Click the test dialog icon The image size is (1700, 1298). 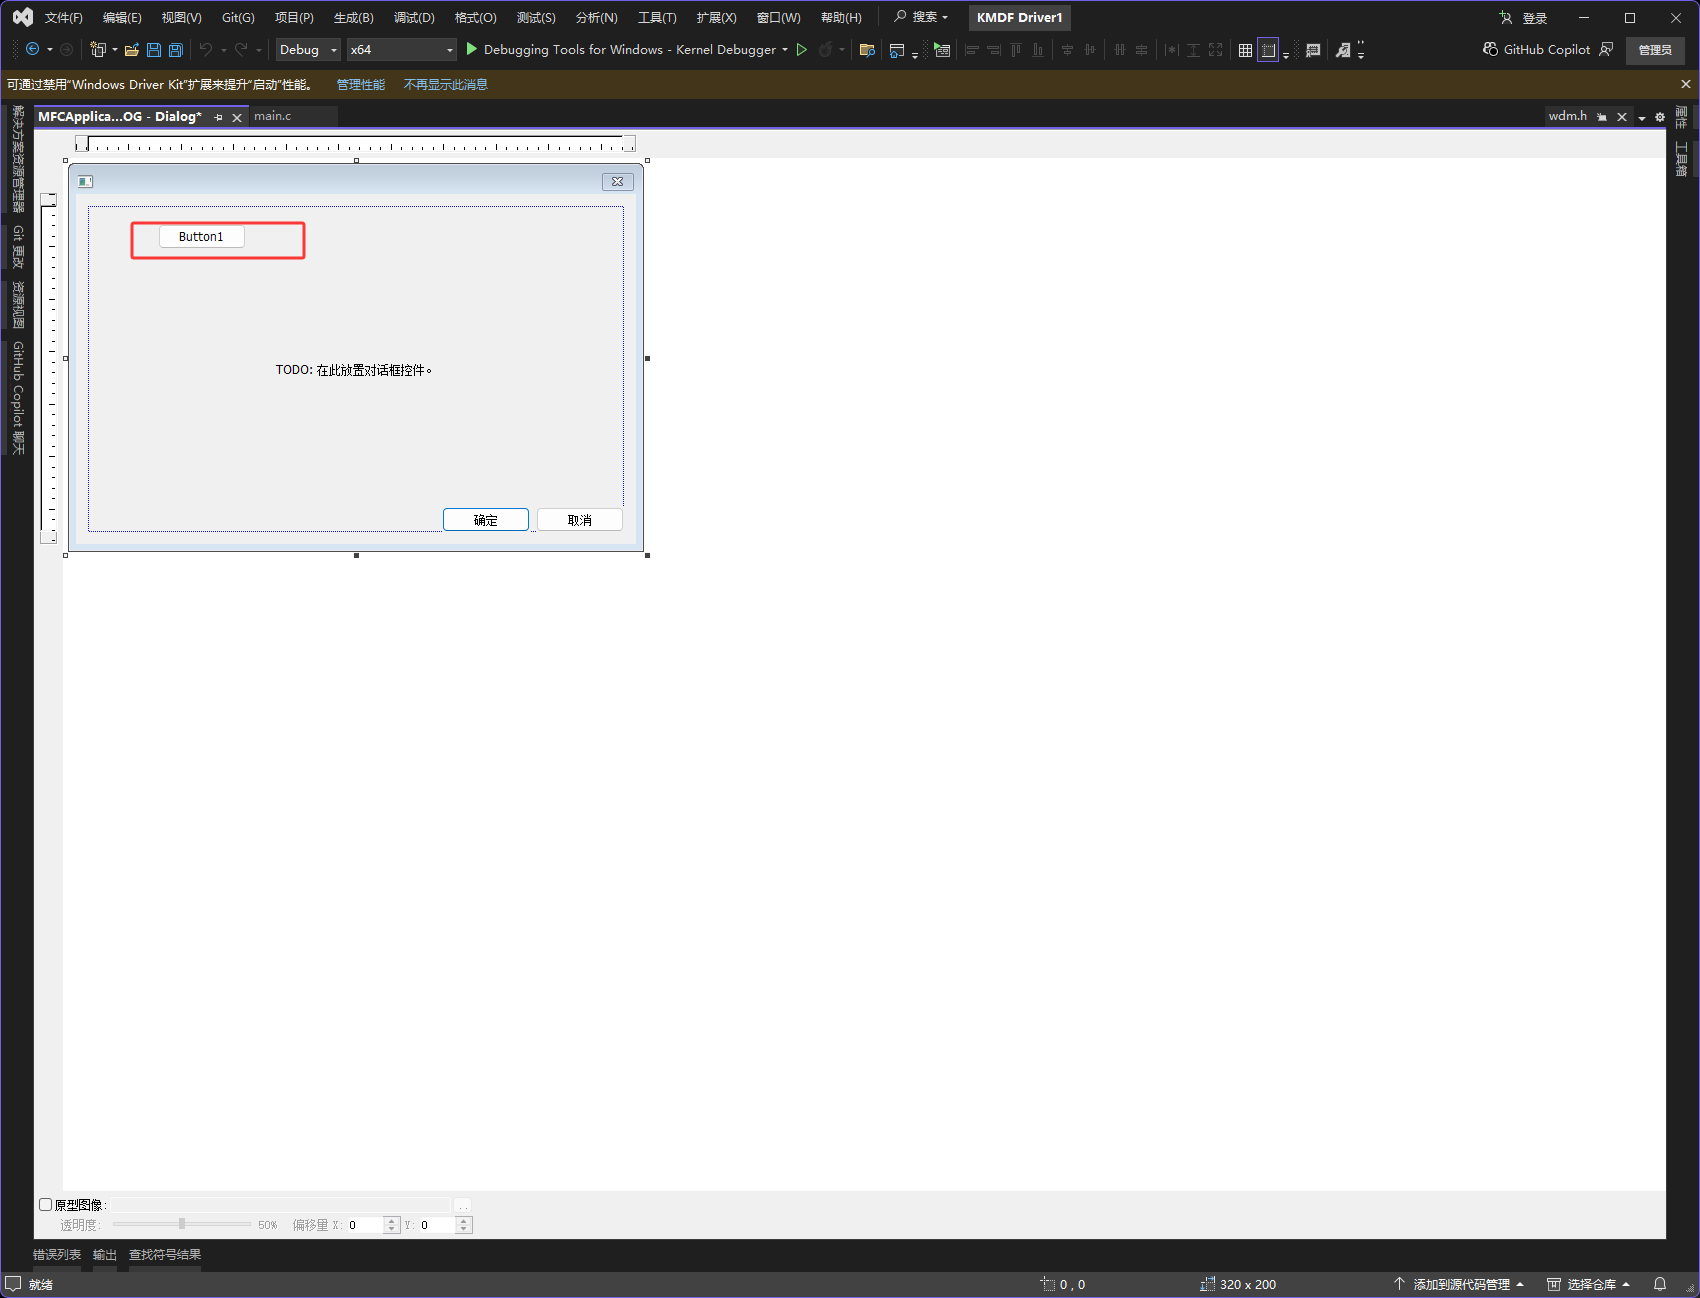click(942, 49)
